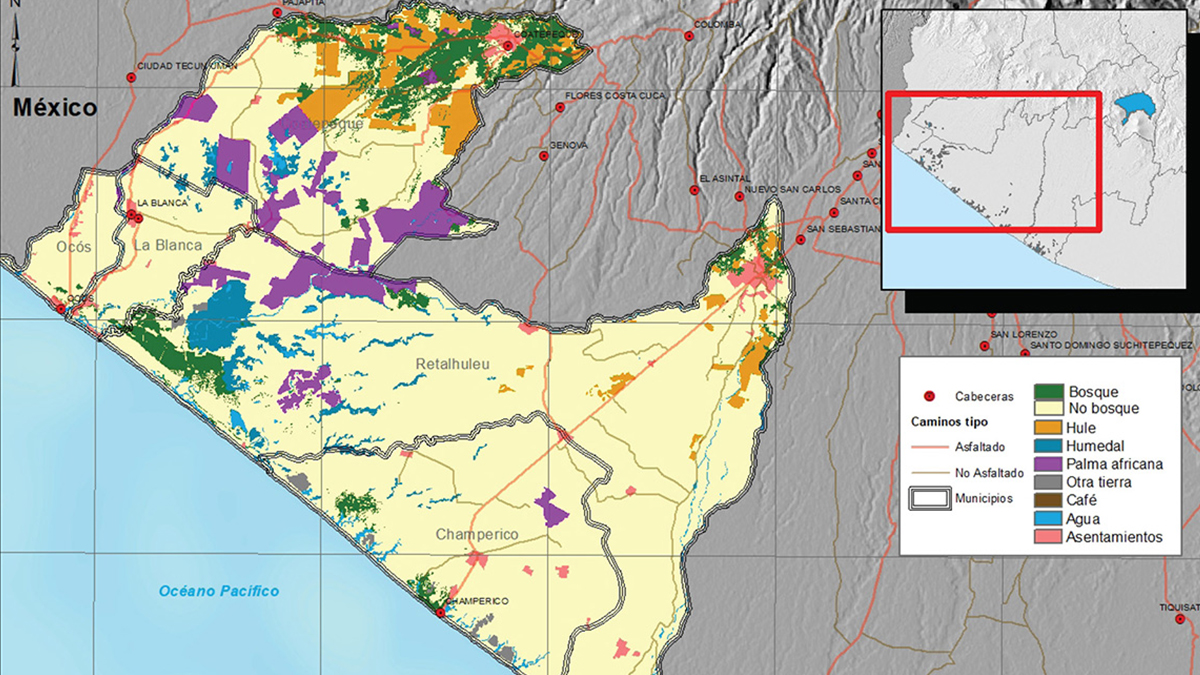Click the México country label
Screen dimensions: 1200x675
[55, 108]
